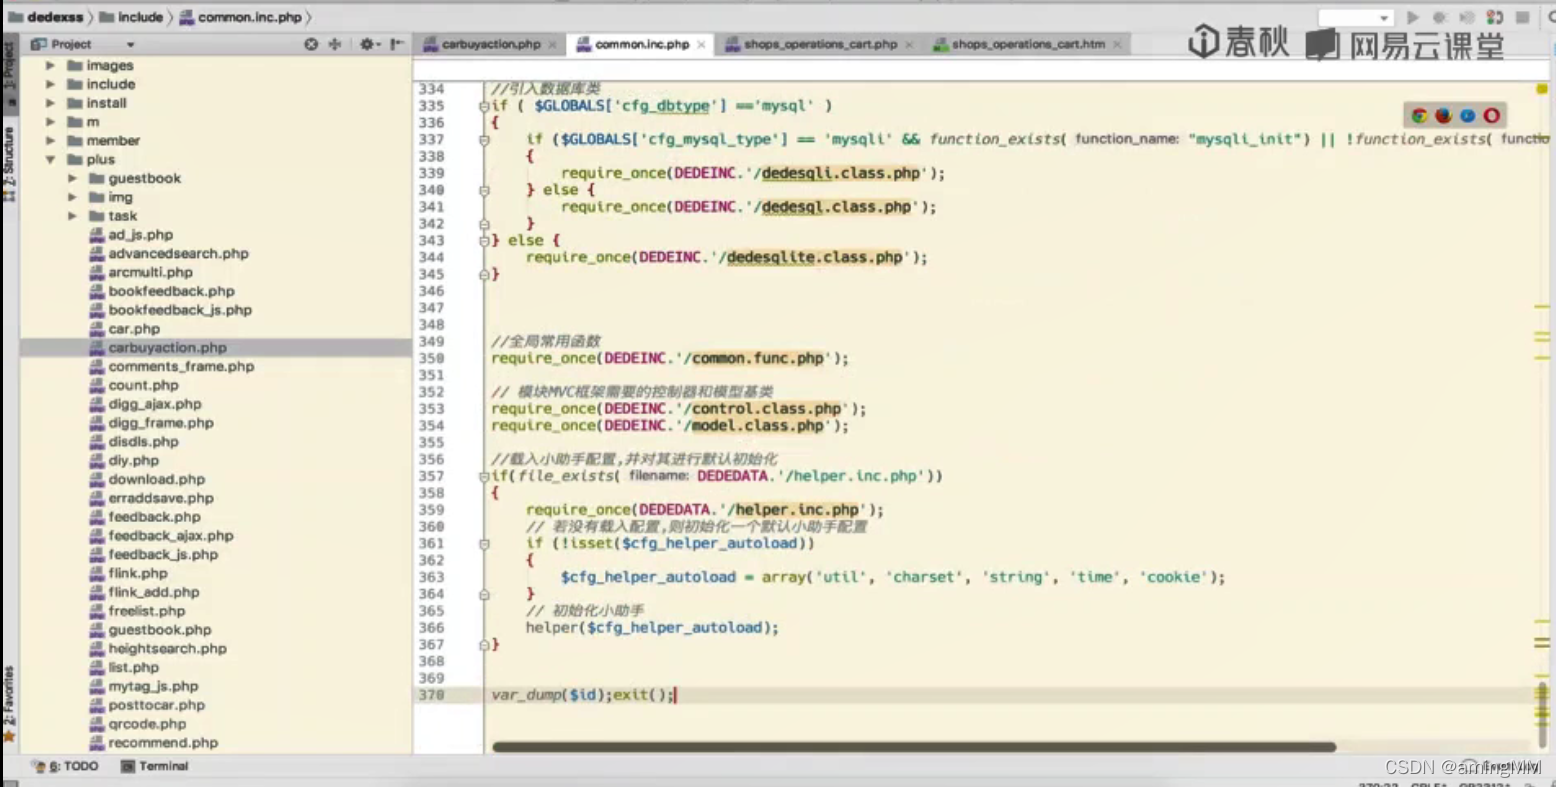Click Scroll from Source target icon
Screen dimensions: 1556x787
pos(311,44)
